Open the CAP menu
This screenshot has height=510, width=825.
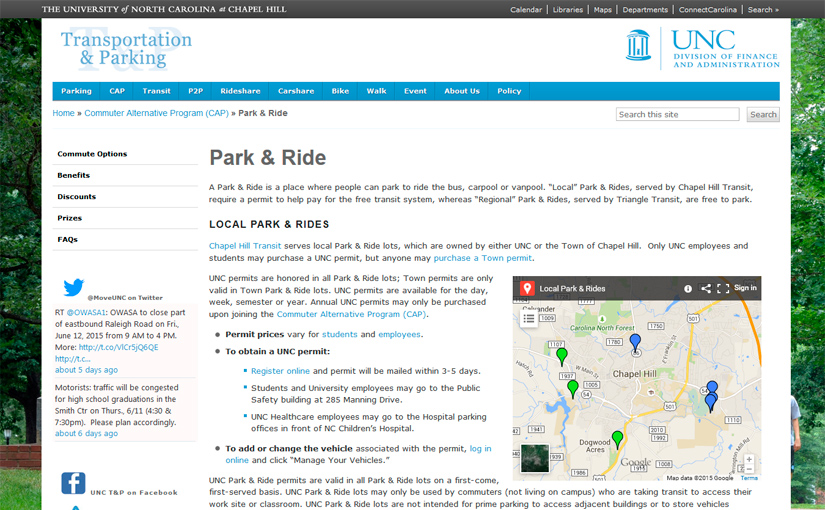coord(117,91)
